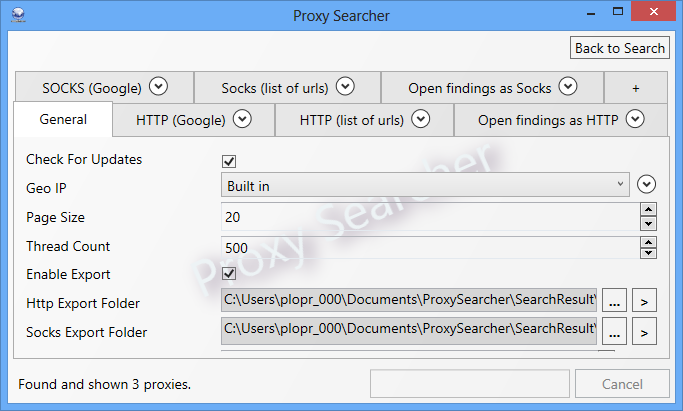The image size is (683, 411).
Task: Minimize the Proxy Searcher window
Action: coord(591,12)
